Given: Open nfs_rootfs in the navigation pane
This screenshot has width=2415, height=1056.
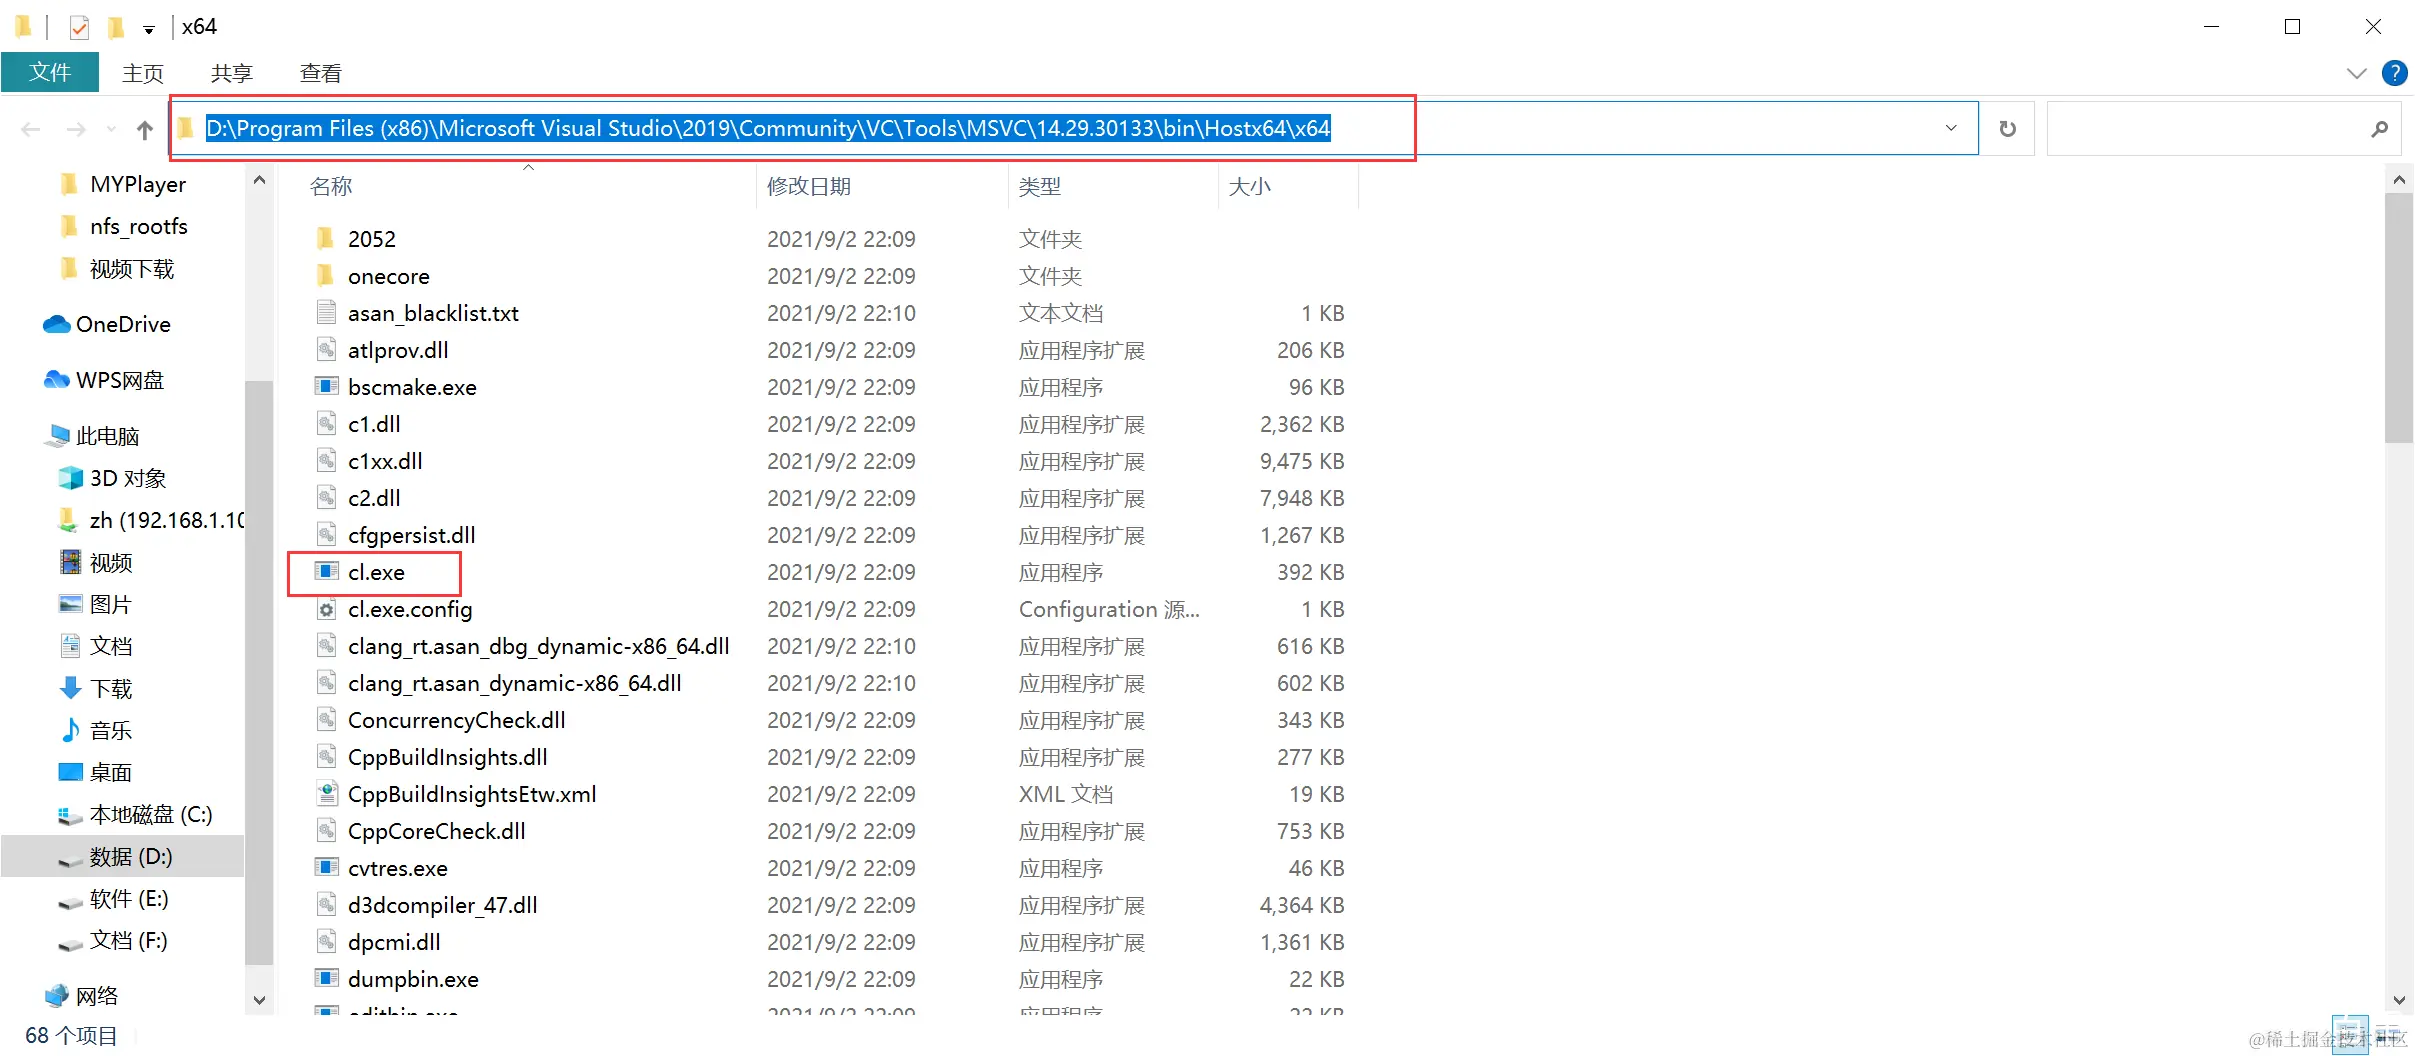Looking at the screenshot, I should tap(139, 227).
